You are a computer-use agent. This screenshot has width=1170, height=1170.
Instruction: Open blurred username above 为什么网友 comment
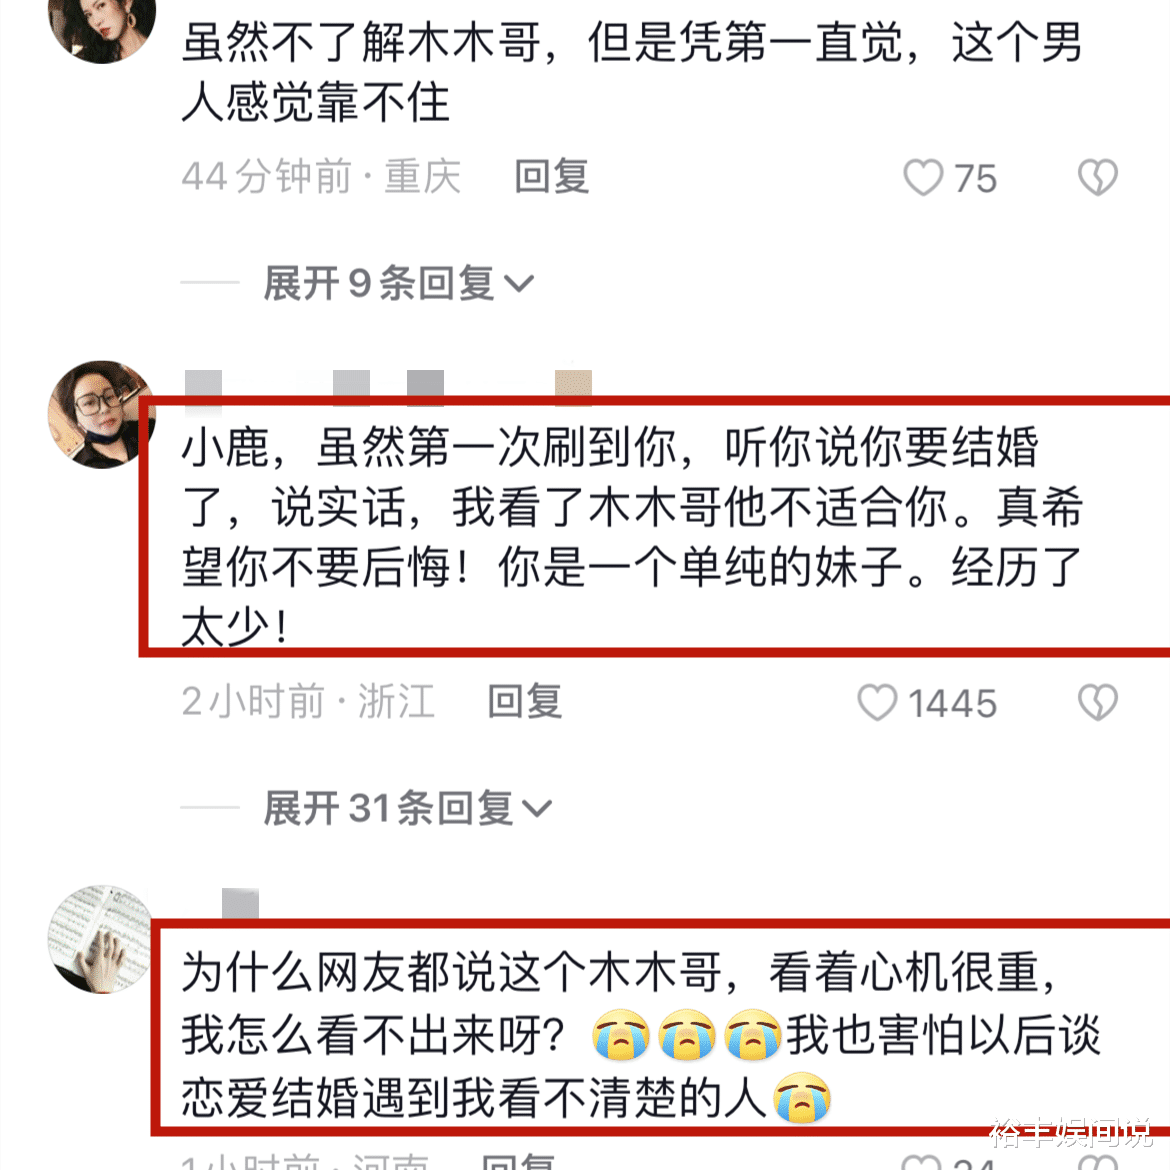[240, 903]
